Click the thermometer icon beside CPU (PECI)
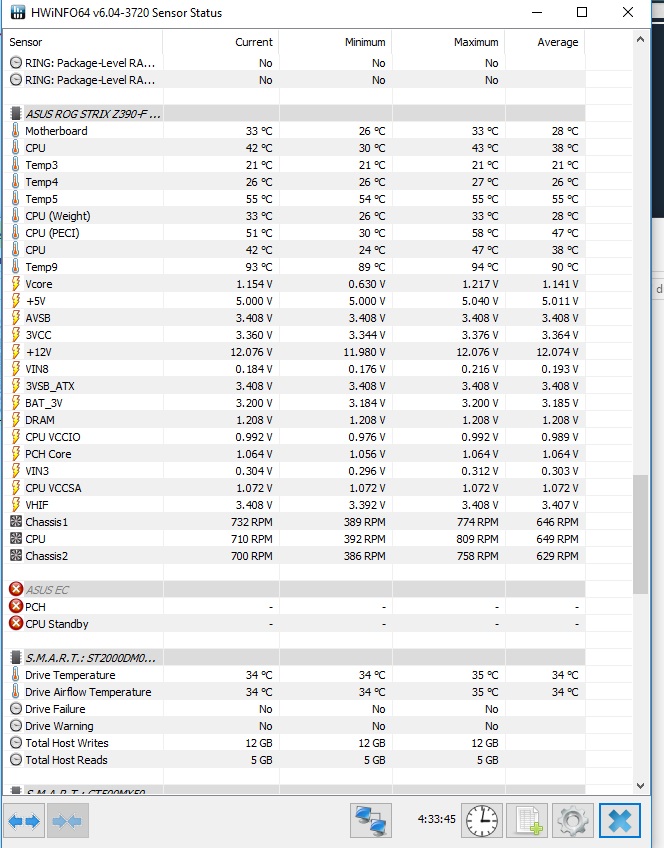This screenshot has height=848, width=664. point(16,233)
